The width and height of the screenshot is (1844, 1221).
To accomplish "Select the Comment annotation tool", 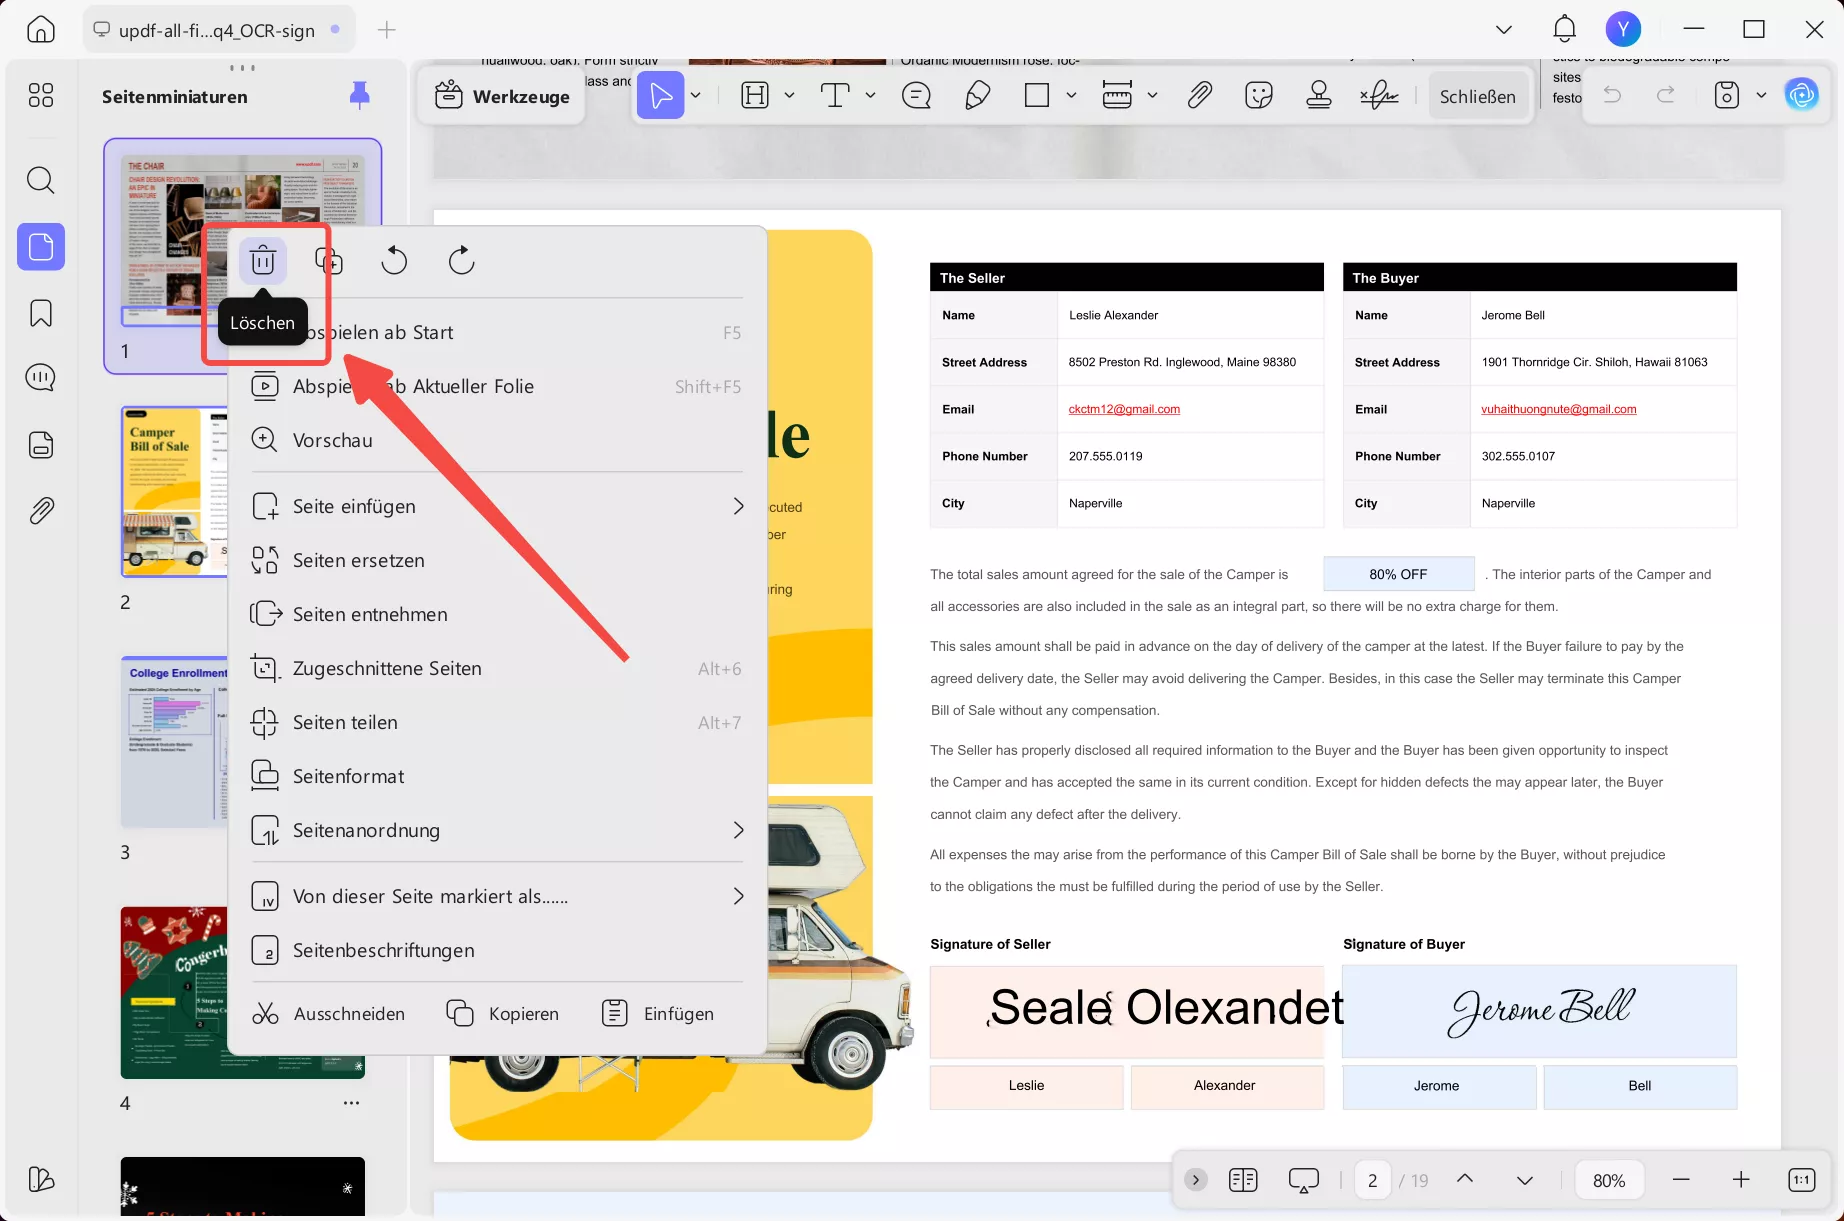I will tap(916, 95).
